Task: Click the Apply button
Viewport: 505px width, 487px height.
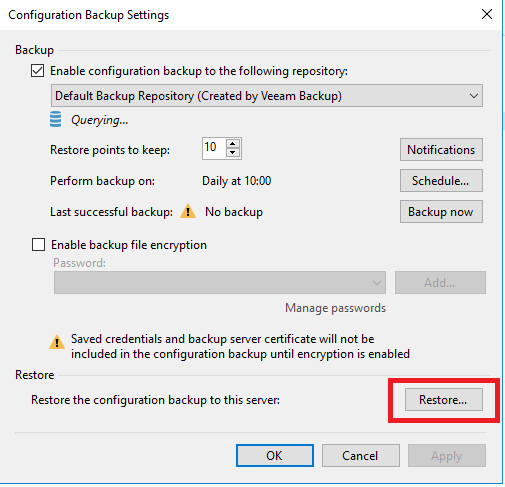Action: pyautogui.click(x=447, y=455)
